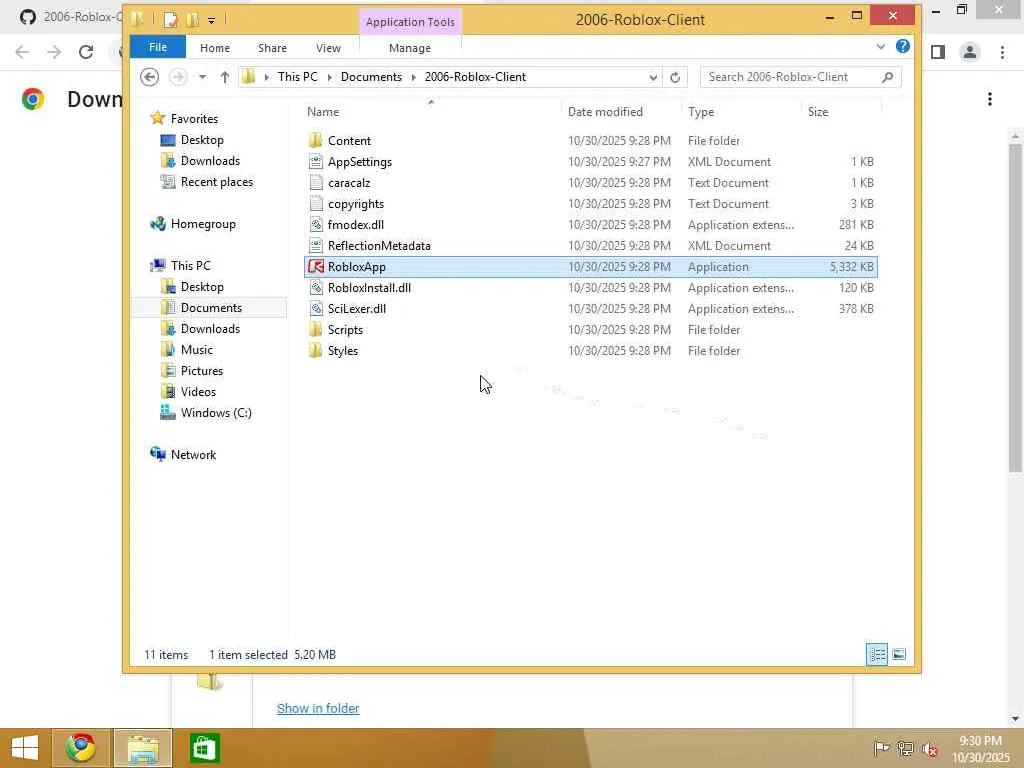Click Show in folder link in Chrome
1024x768 pixels.
tap(318, 709)
